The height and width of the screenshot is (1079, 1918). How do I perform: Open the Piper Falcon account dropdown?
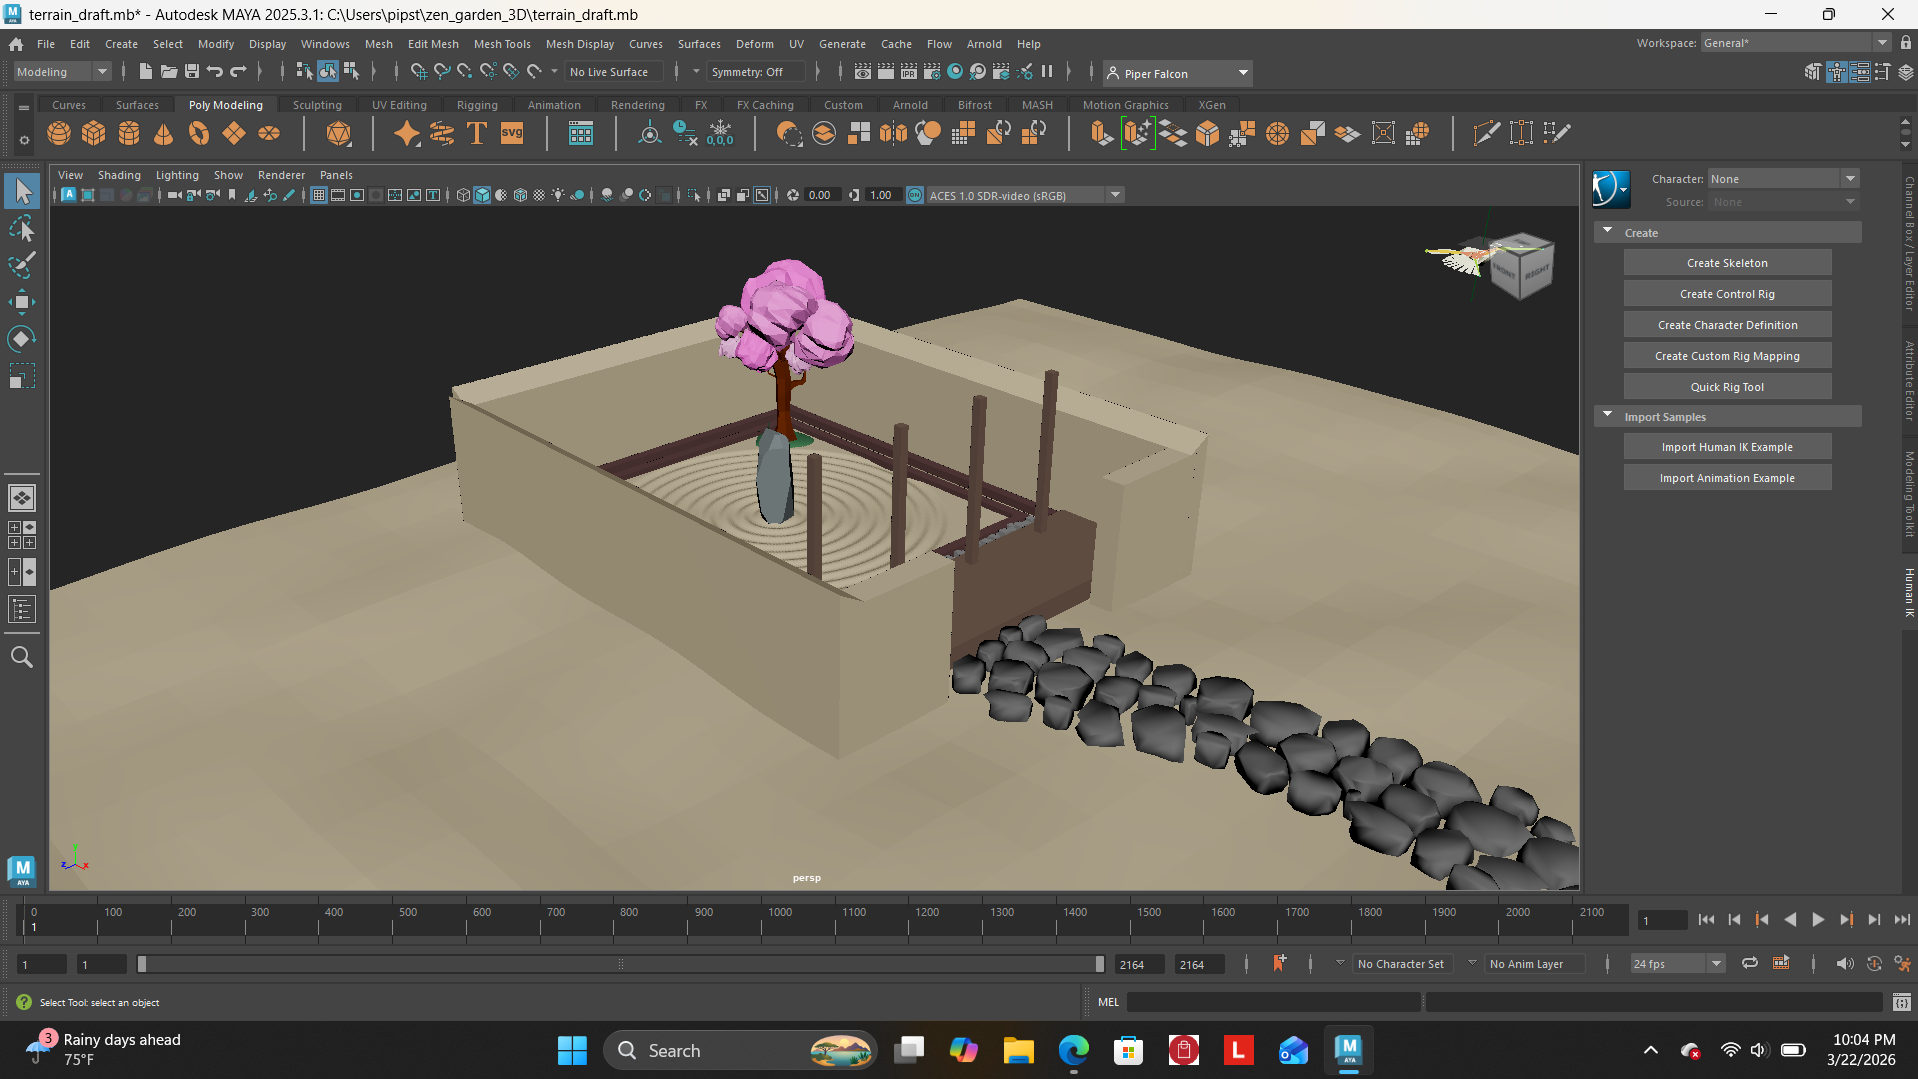(x=1177, y=73)
